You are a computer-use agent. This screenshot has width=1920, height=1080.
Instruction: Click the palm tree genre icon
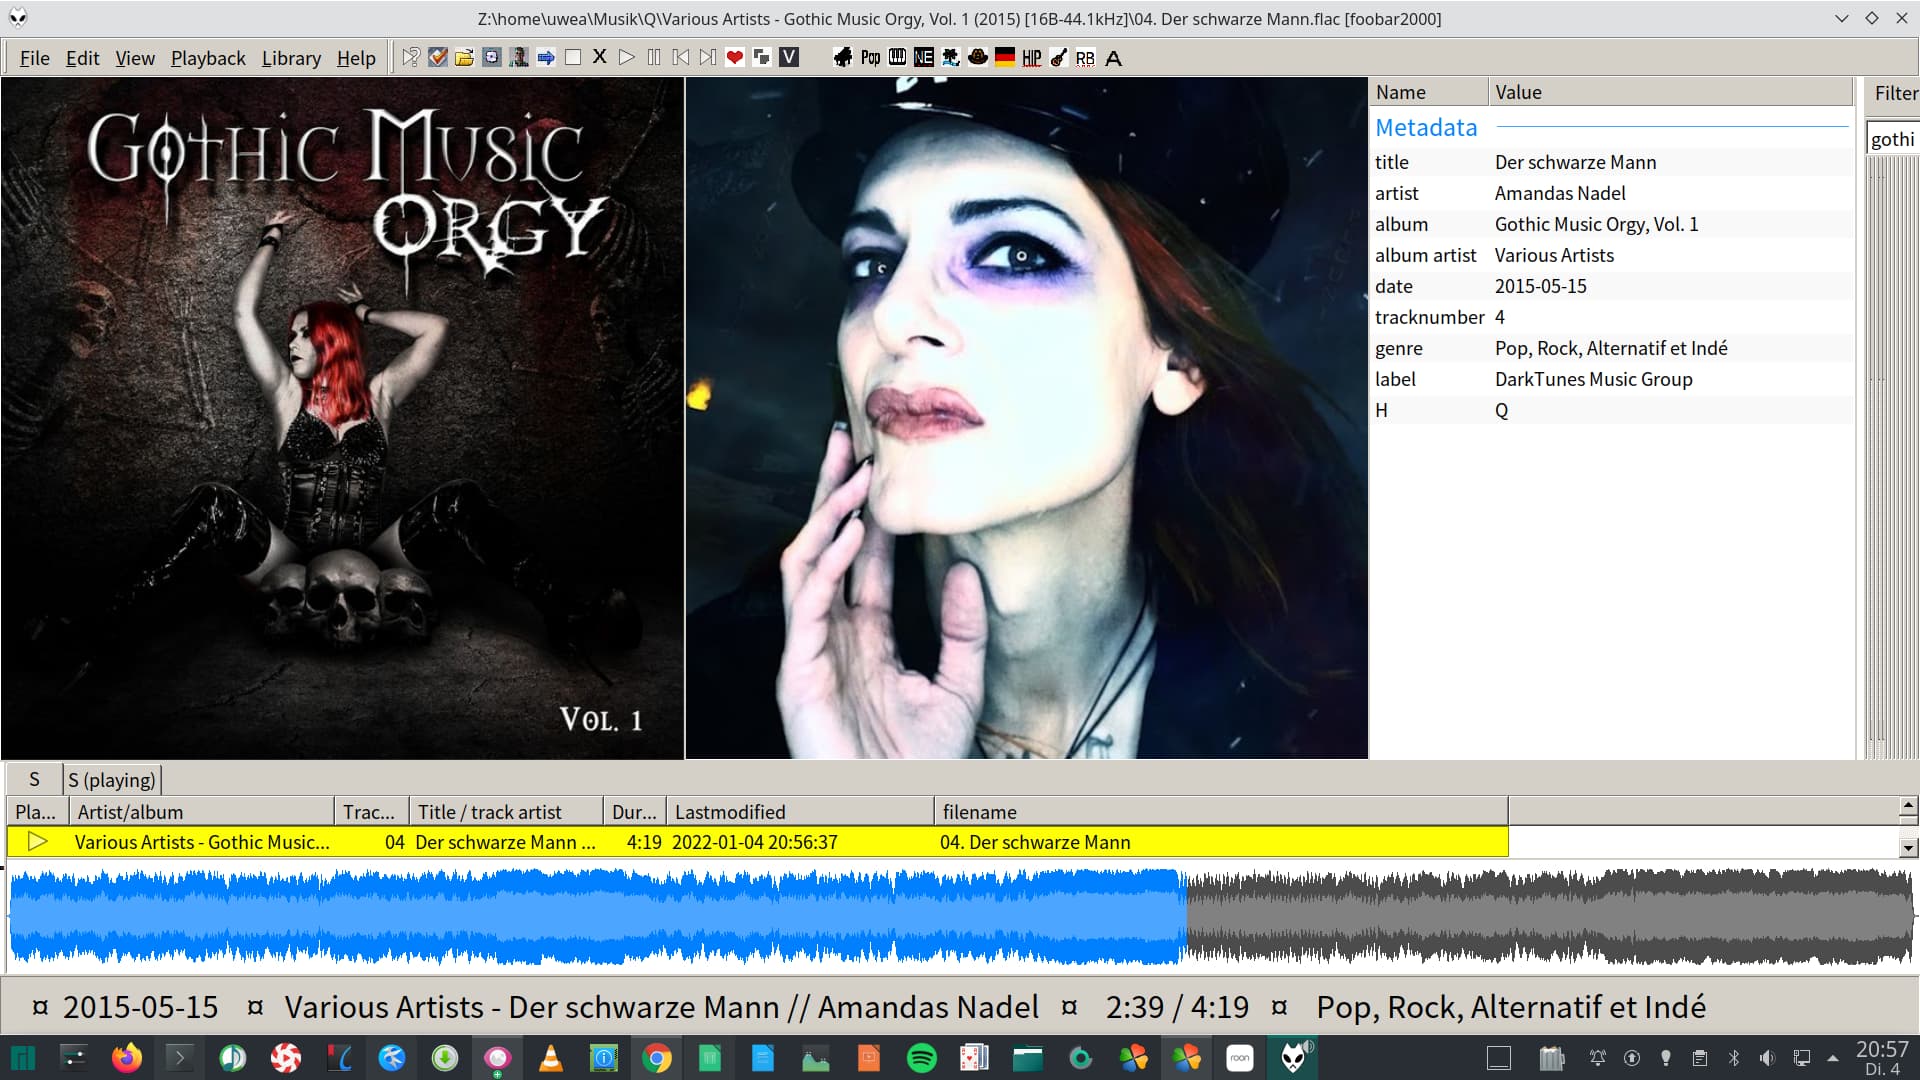(951, 57)
